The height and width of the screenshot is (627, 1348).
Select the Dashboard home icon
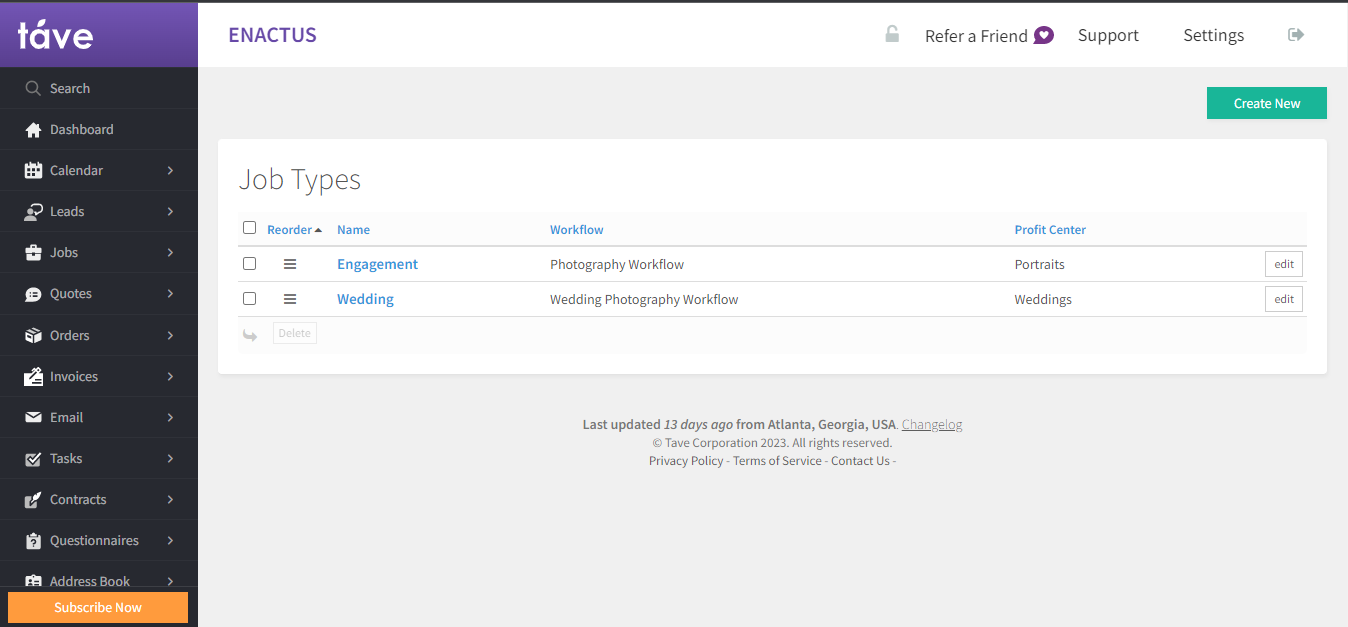click(x=30, y=129)
